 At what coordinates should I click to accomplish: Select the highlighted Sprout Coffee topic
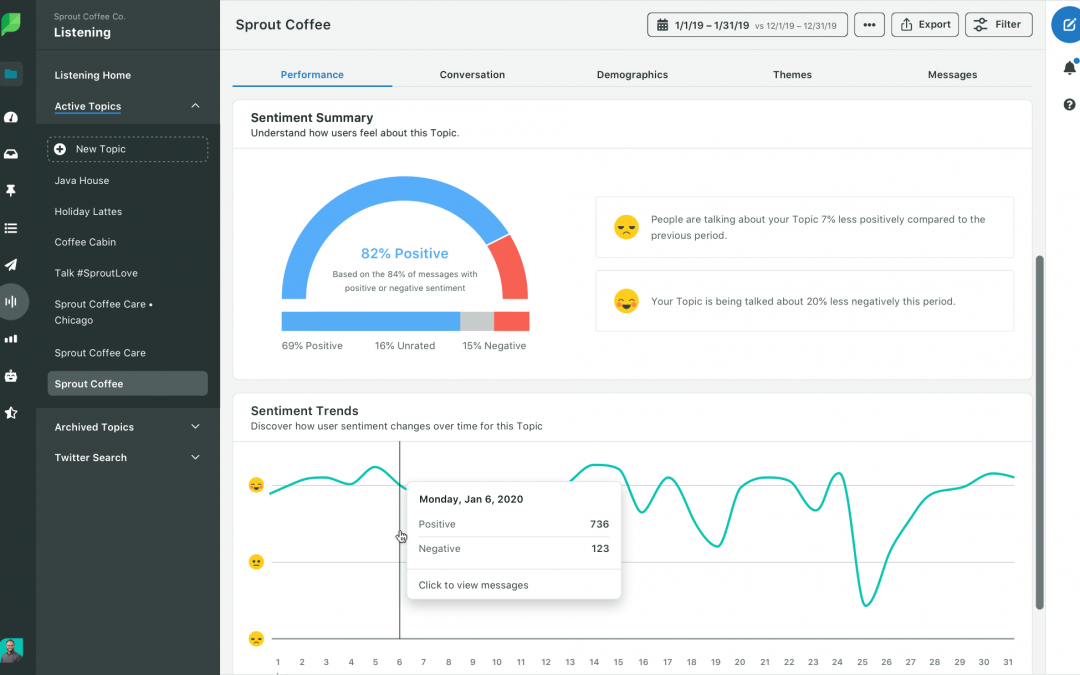point(127,384)
